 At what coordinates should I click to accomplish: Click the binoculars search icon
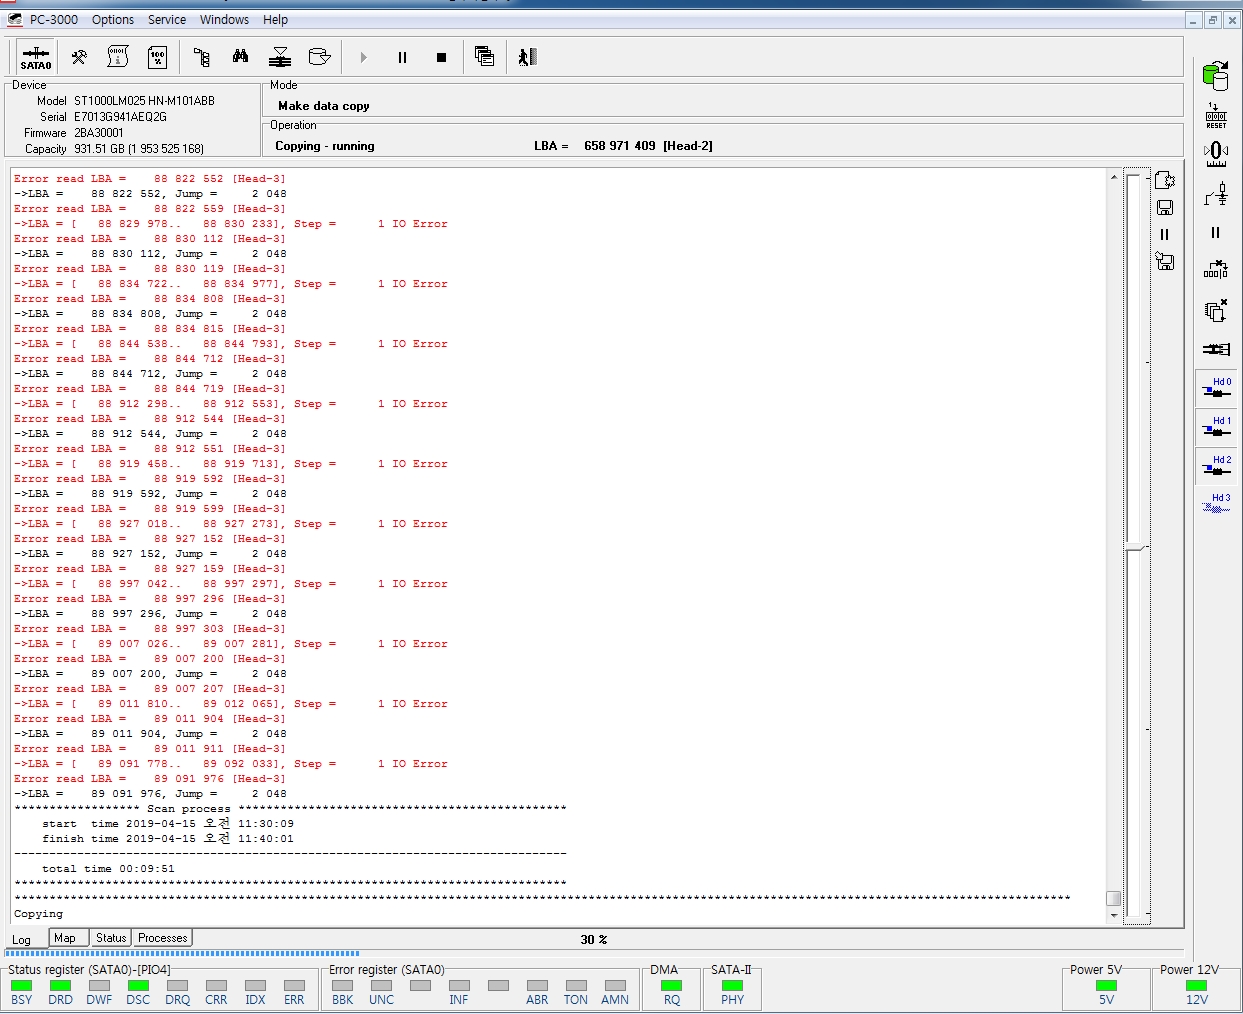[240, 57]
